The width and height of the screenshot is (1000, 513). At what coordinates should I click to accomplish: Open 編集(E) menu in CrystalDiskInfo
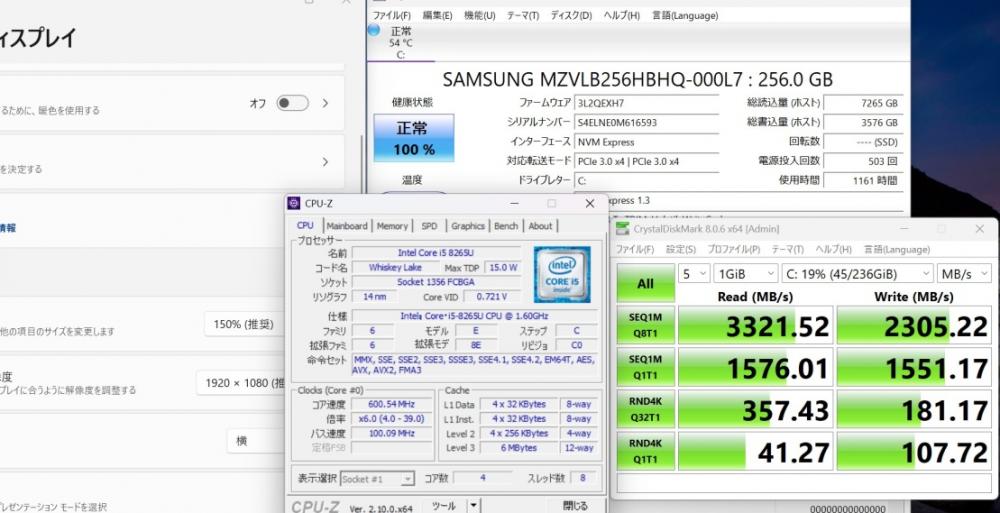pyautogui.click(x=438, y=15)
